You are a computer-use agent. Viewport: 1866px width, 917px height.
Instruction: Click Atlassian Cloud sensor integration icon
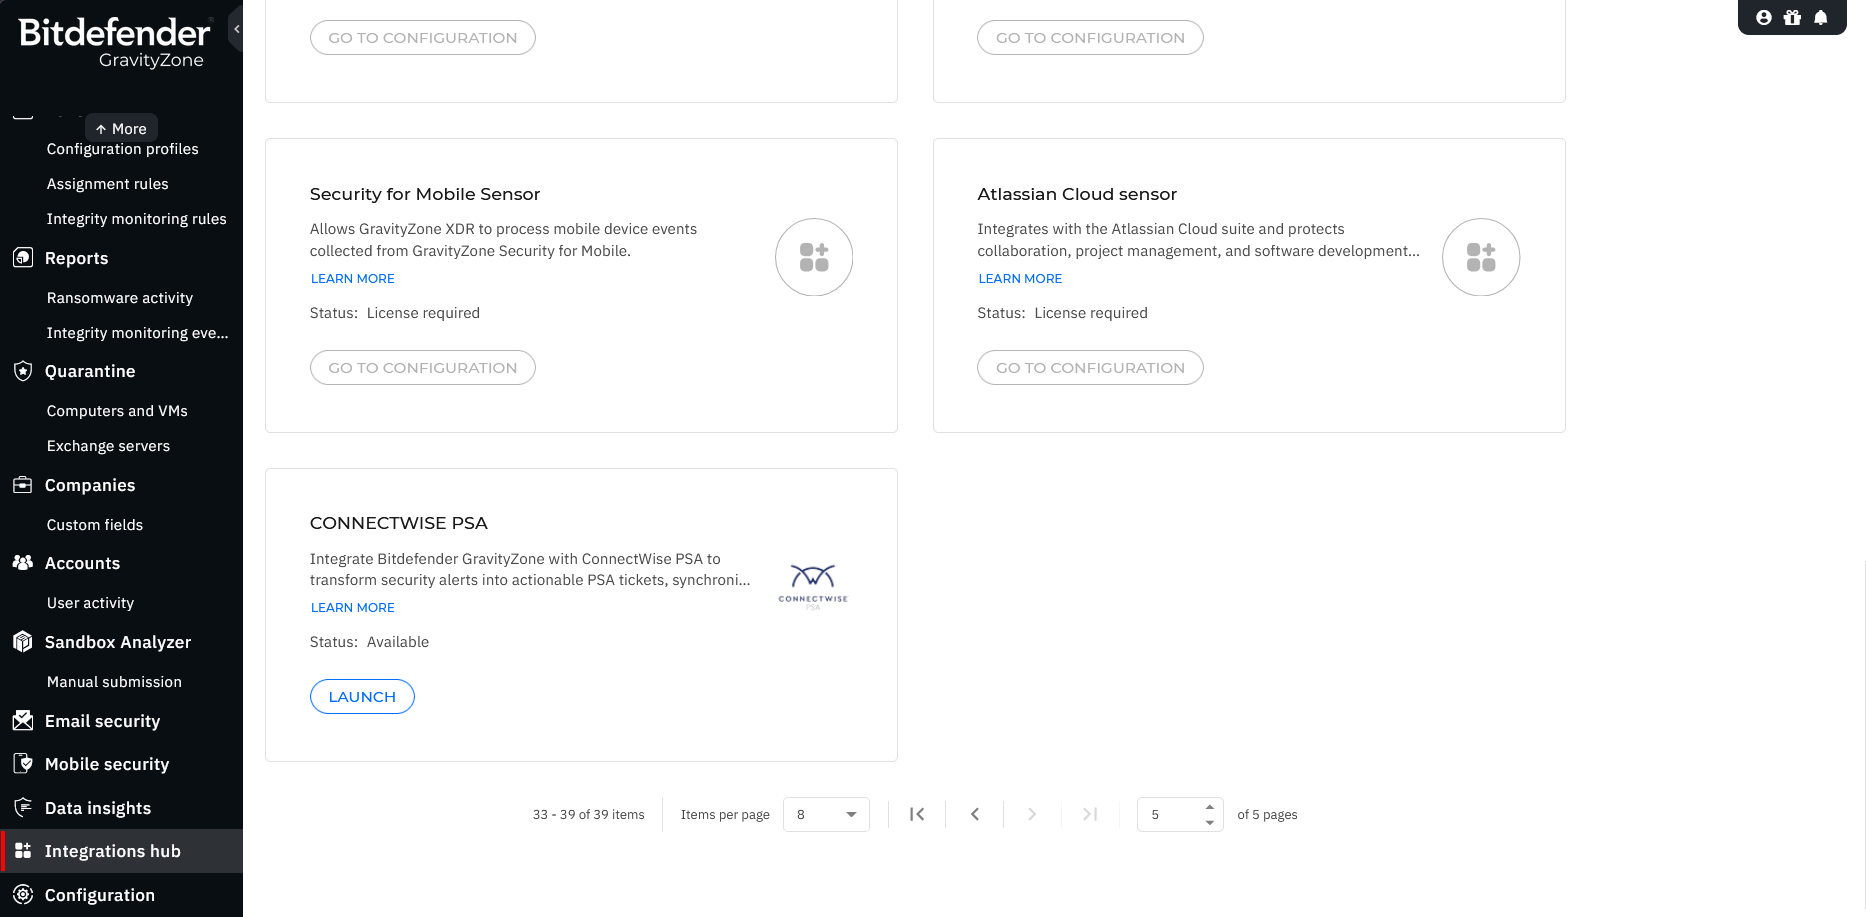click(1481, 257)
